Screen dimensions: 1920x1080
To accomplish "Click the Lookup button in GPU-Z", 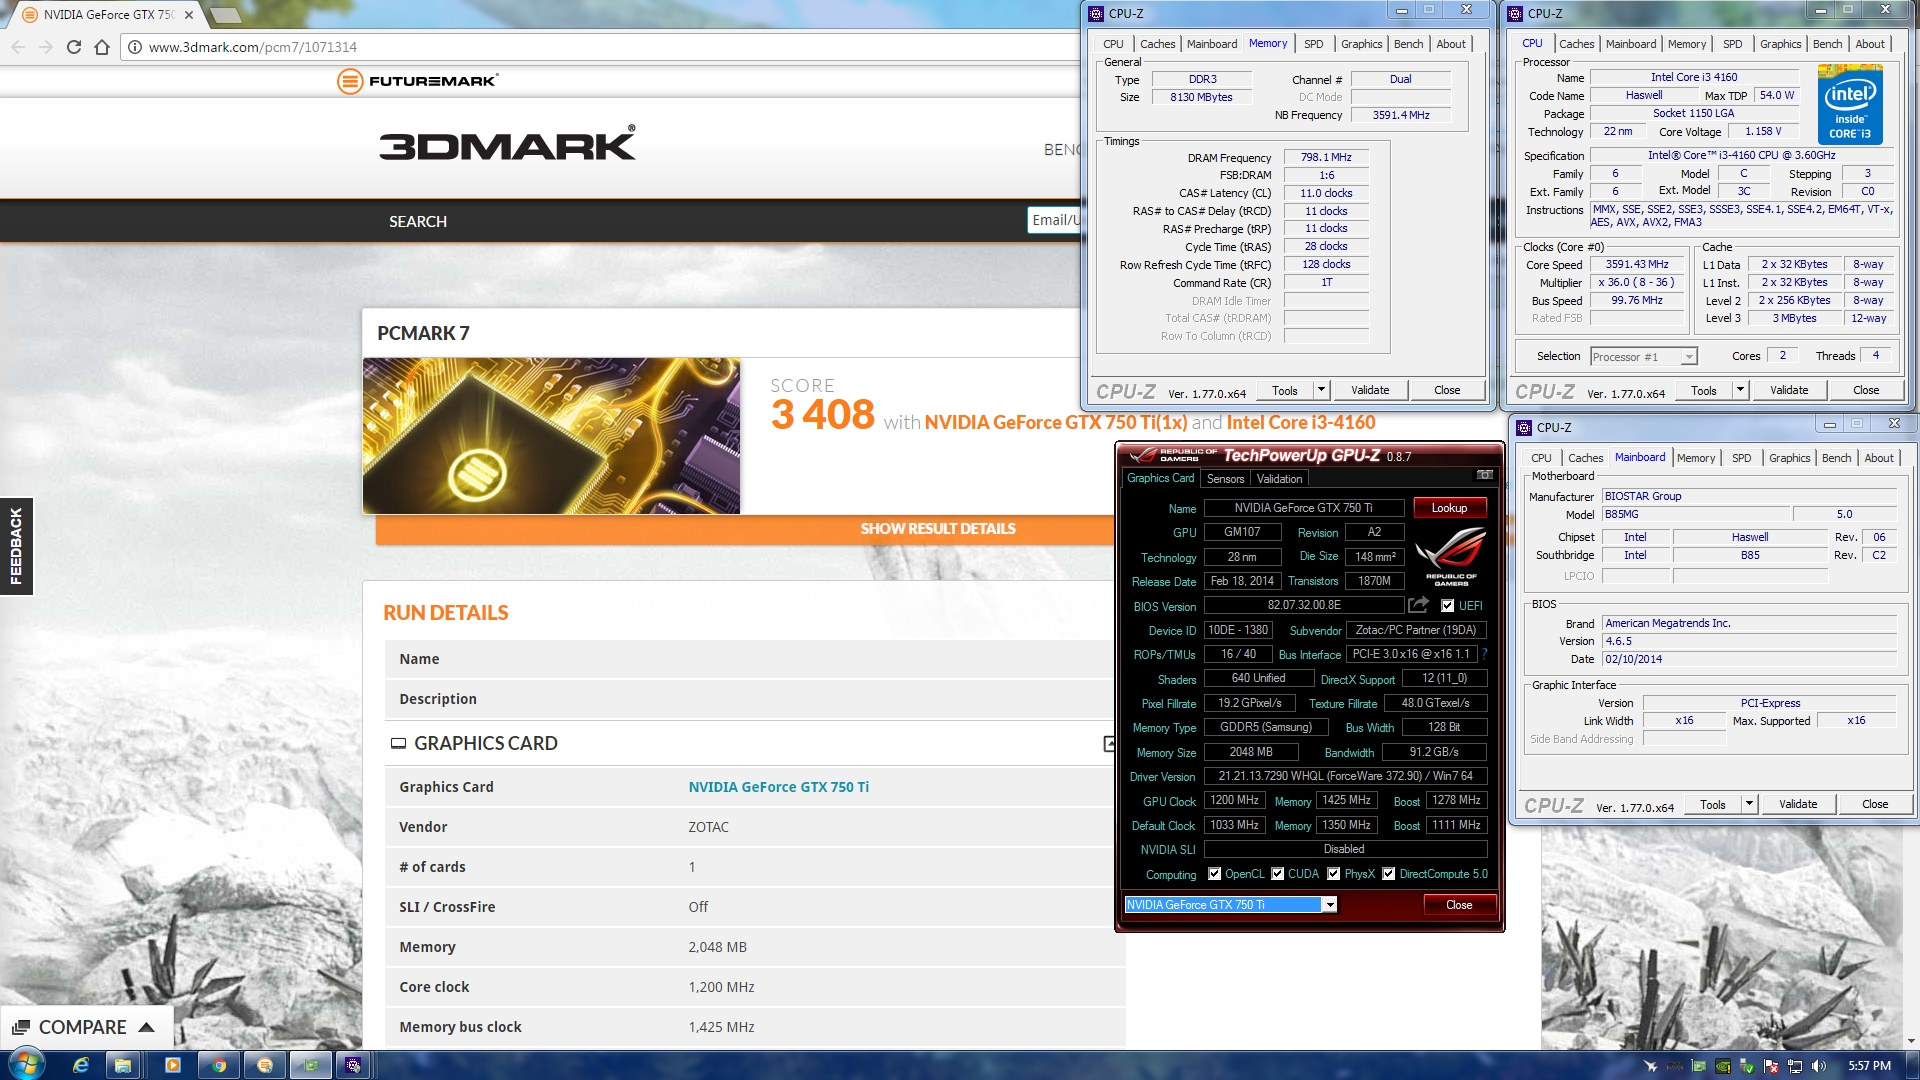I will coord(1449,508).
